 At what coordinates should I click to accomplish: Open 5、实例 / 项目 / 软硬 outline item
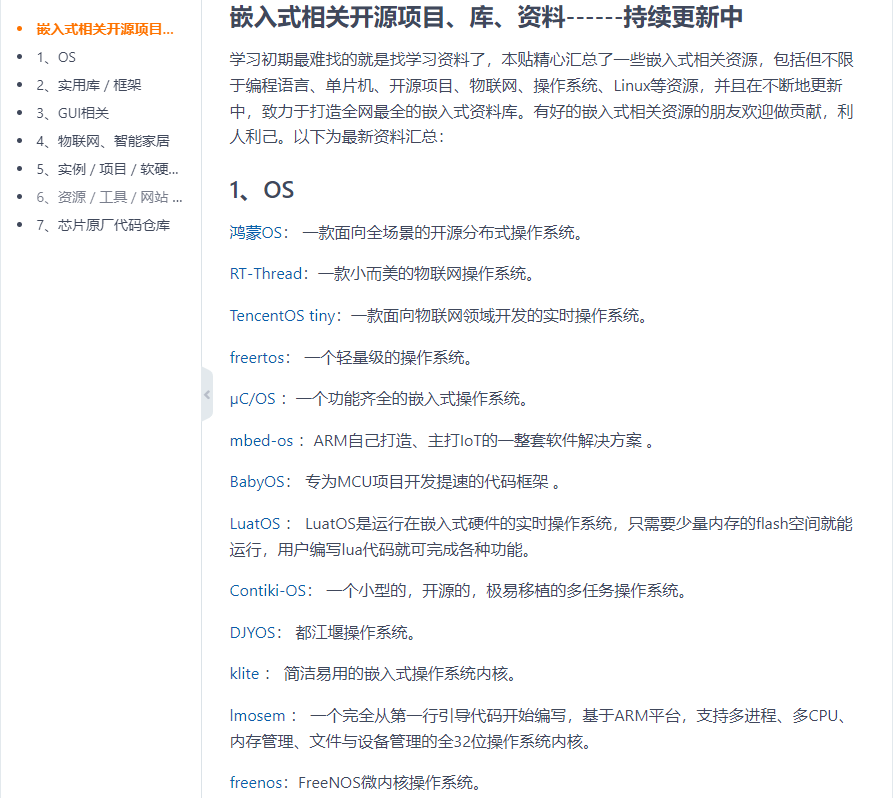point(107,169)
